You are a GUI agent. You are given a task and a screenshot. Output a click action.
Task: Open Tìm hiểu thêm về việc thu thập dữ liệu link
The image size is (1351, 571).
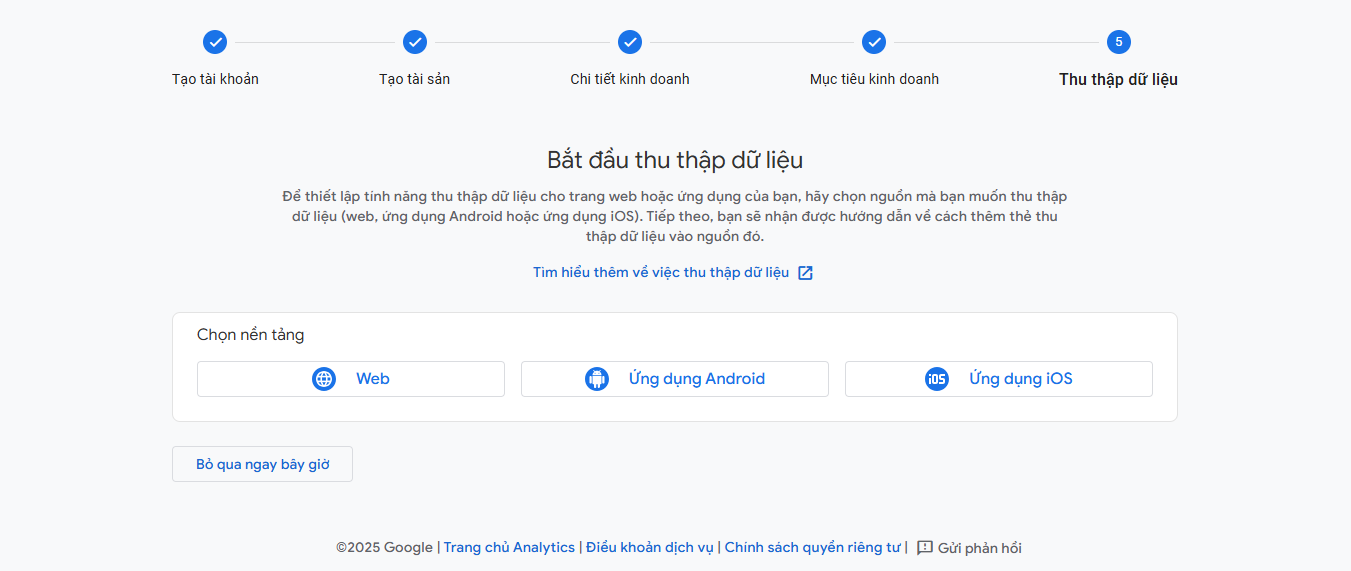point(661,273)
